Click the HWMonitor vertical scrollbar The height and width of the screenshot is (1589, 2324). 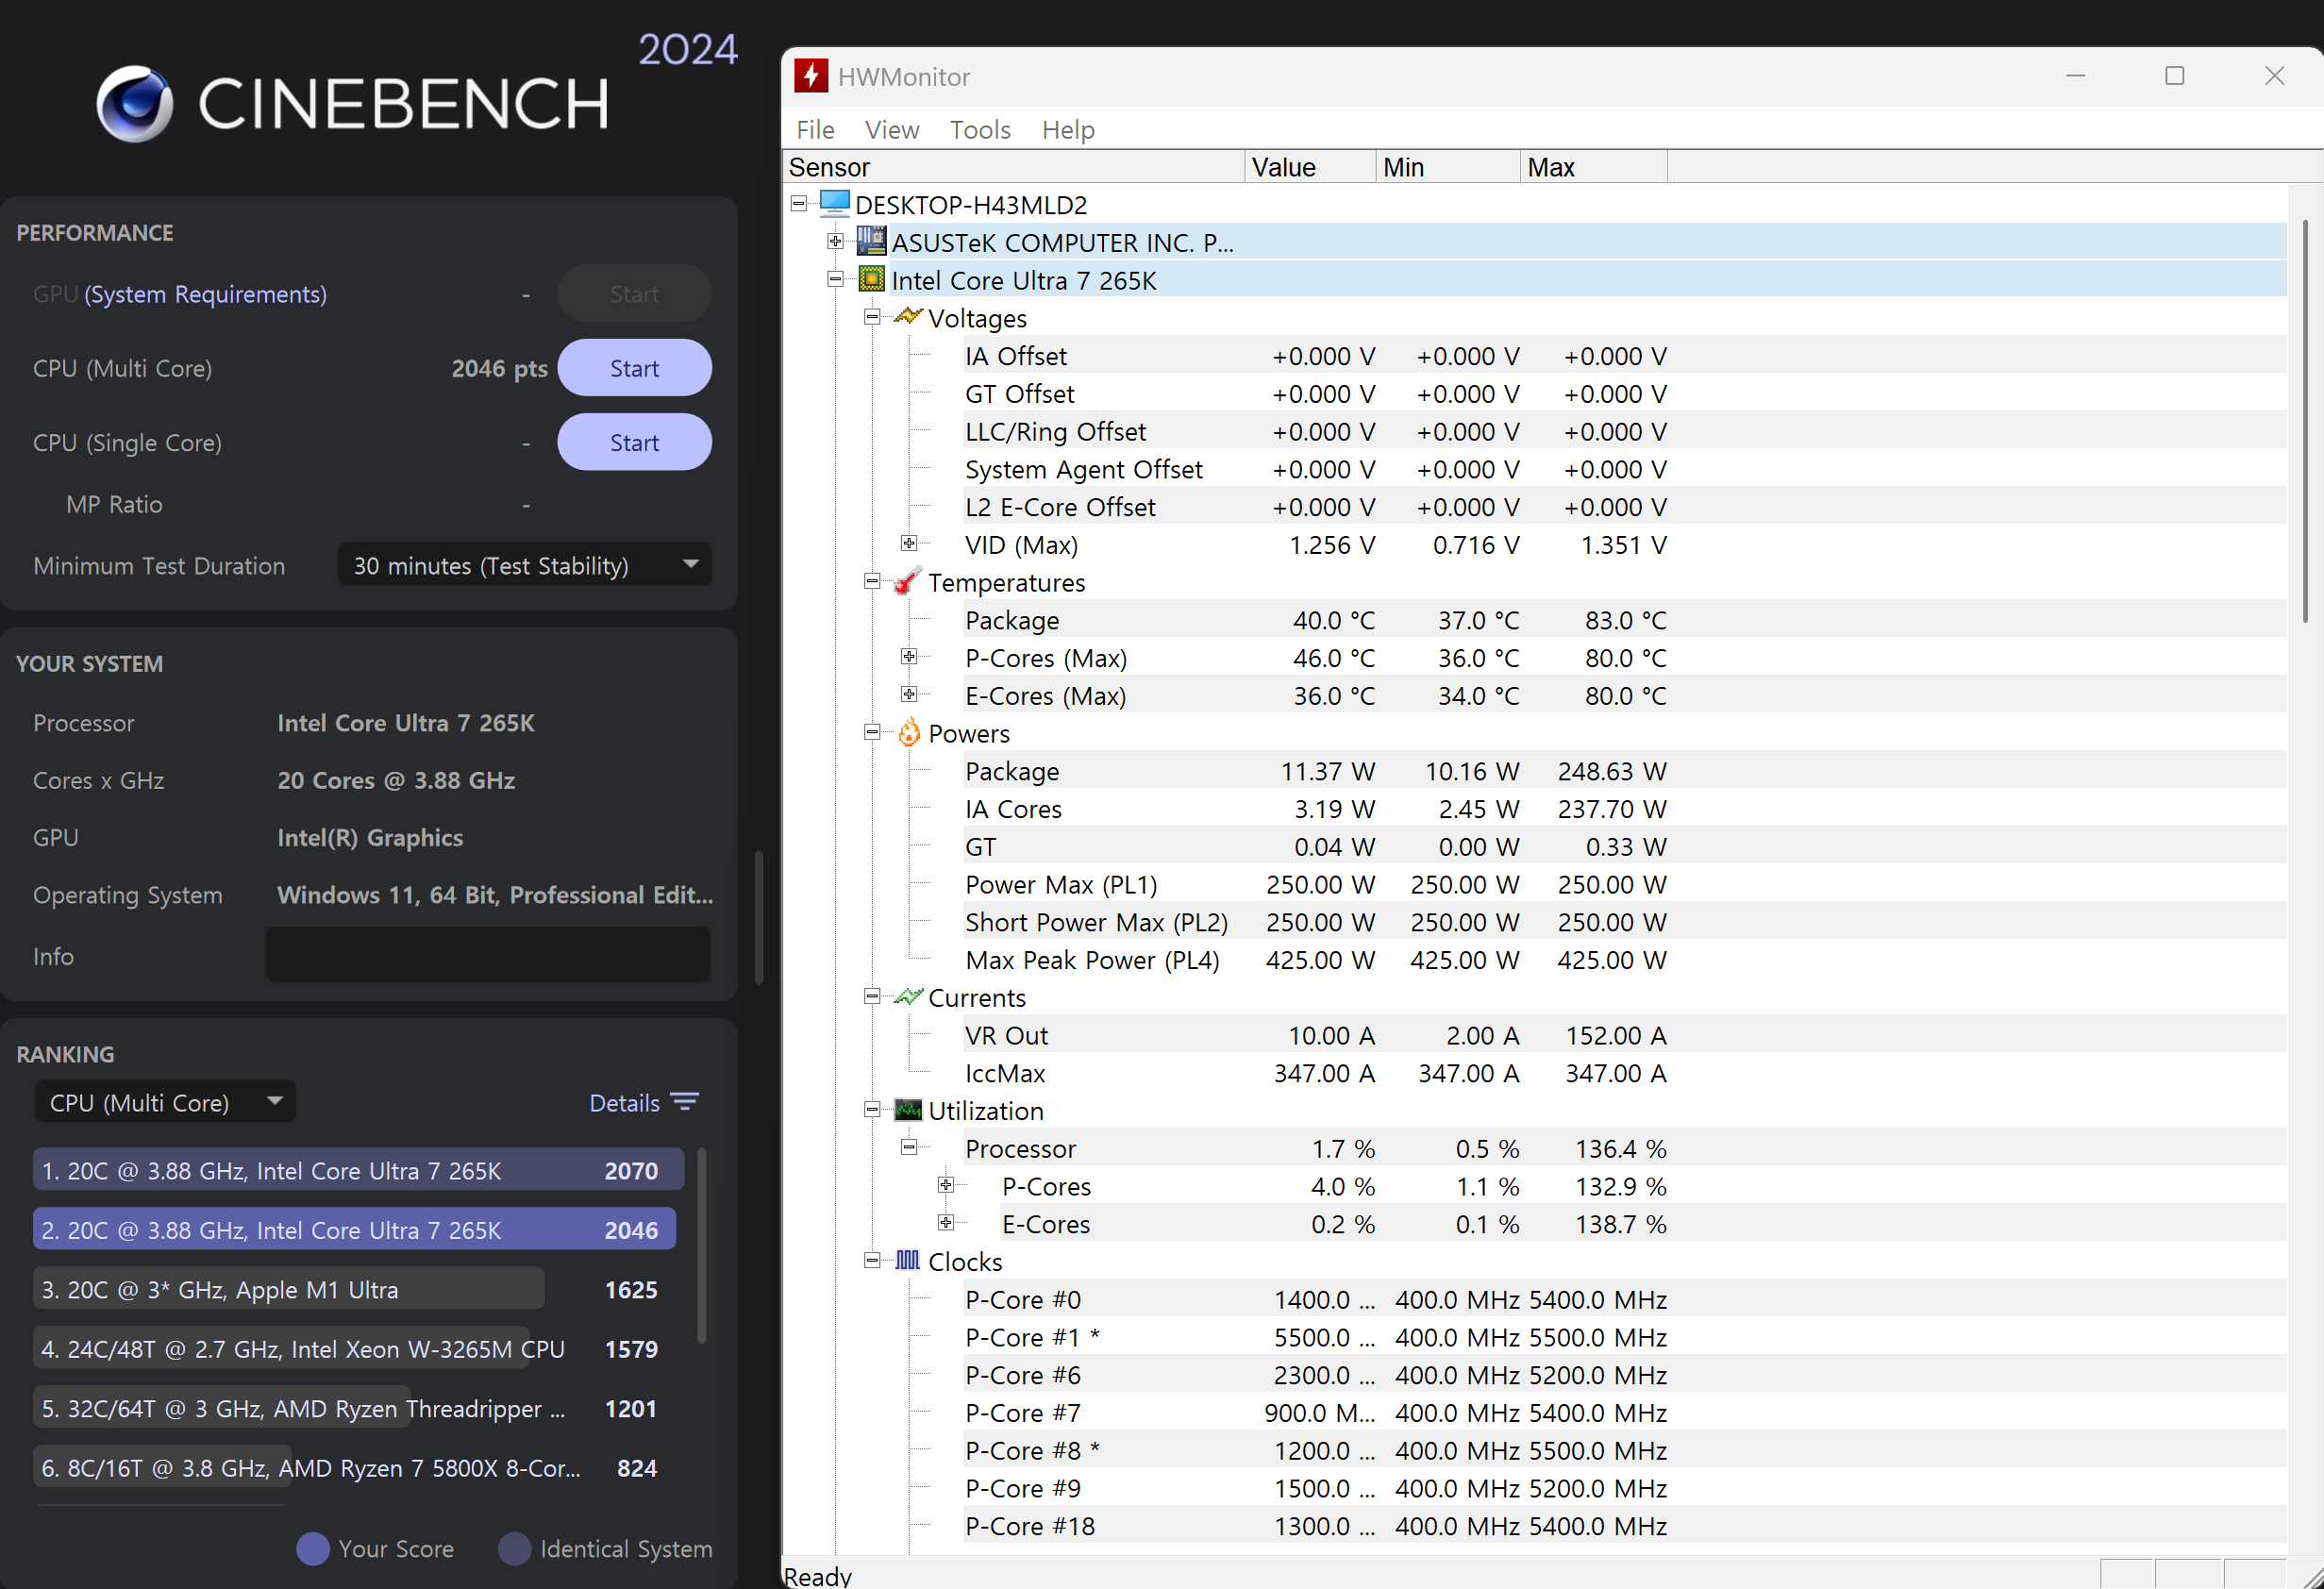pos(2304,420)
